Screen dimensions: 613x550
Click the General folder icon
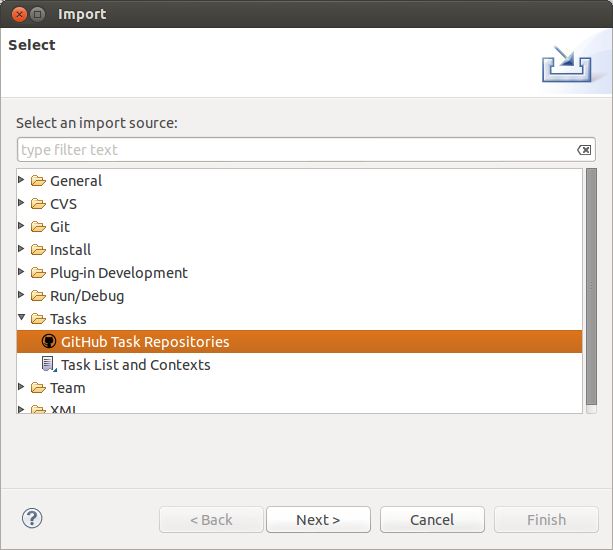(38, 181)
